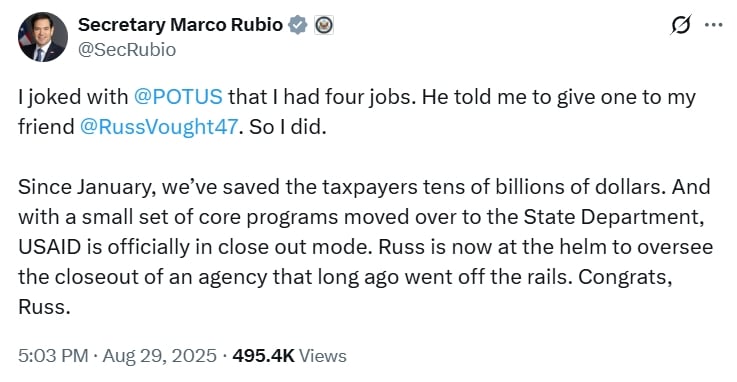This screenshot has width=737, height=382.
Task: Click the government seal affiliation badge
Action: [x=323, y=25]
